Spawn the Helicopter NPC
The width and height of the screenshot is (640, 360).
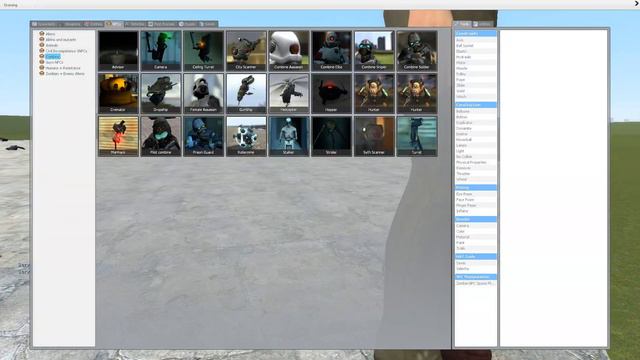(289, 93)
